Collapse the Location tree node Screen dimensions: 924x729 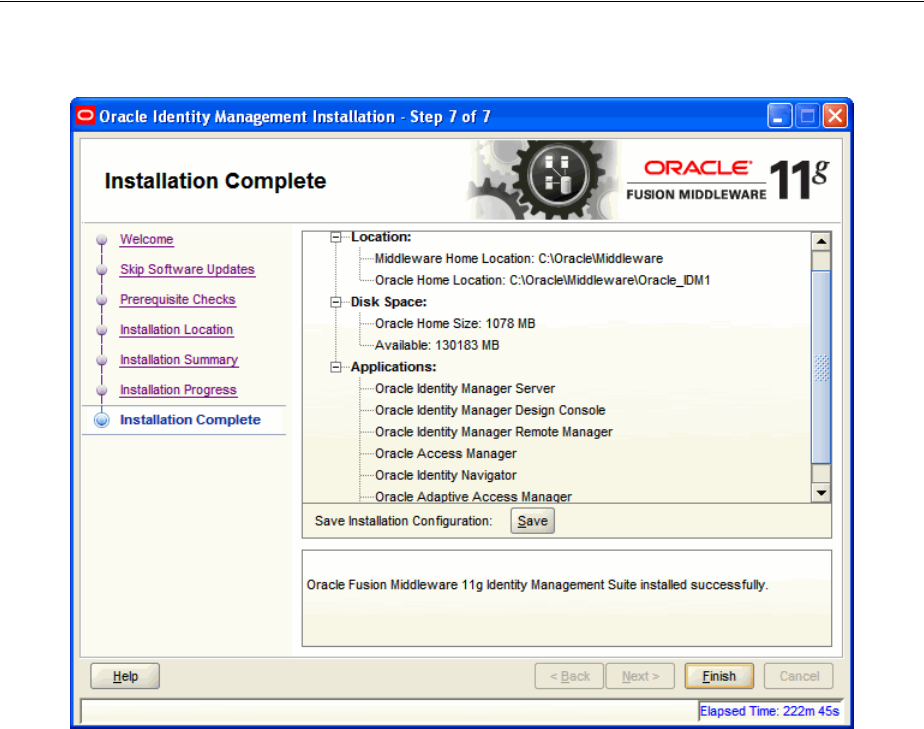[335, 237]
